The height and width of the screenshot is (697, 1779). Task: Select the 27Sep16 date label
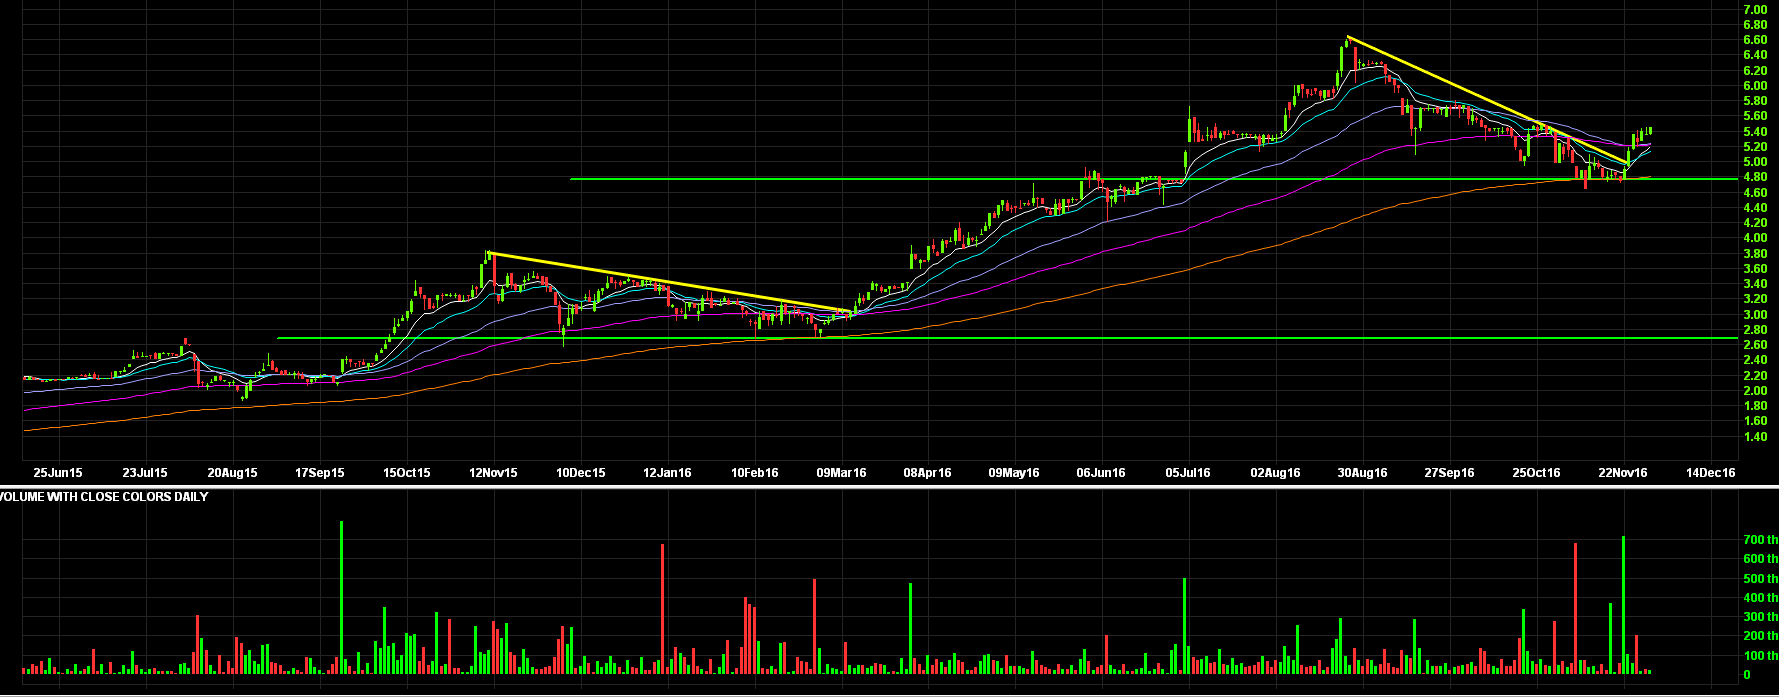(x=1450, y=473)
